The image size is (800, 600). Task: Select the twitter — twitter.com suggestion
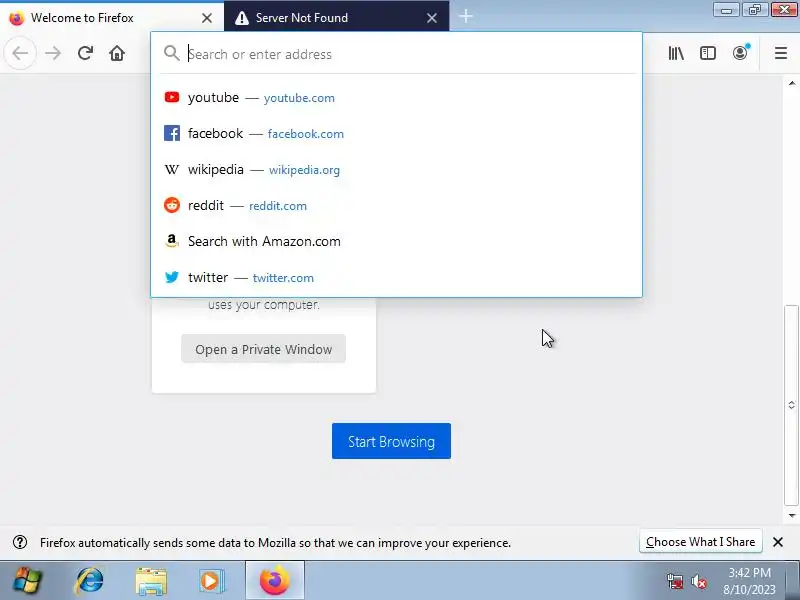(396, 278)
